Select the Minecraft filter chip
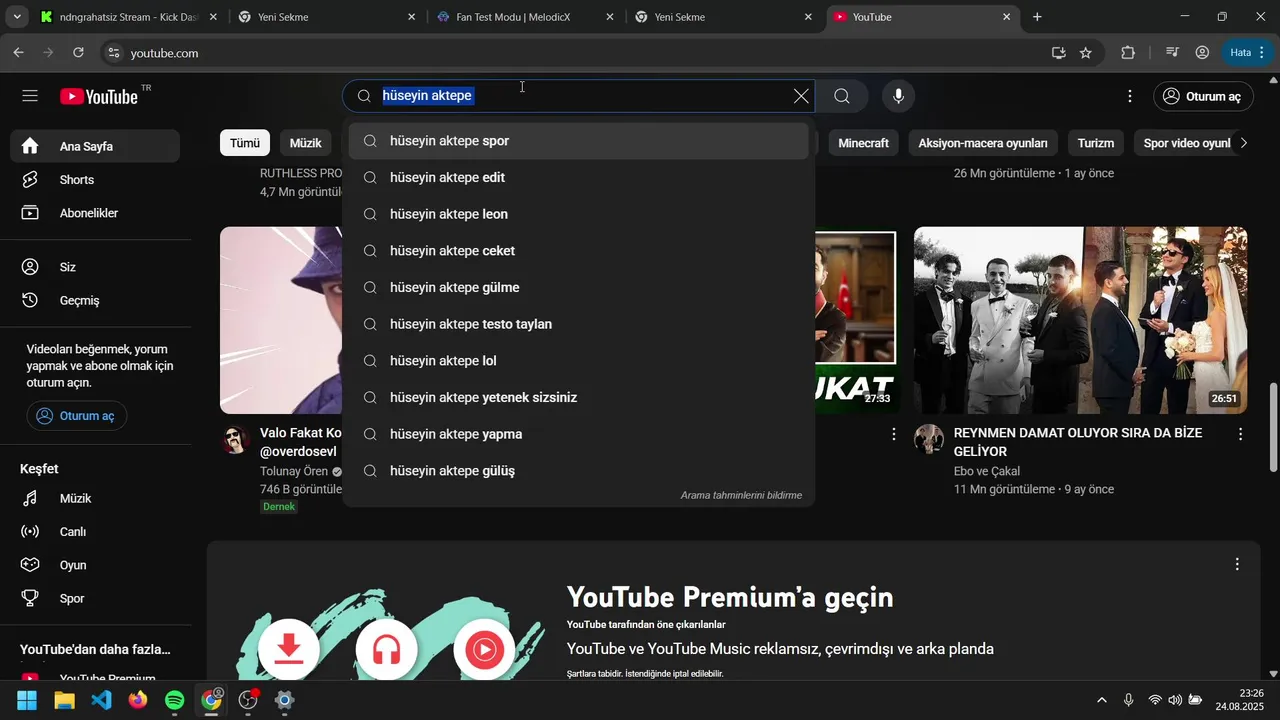Image resolution: width=1280 pixels, height=720 pixels. coord(863,143)
